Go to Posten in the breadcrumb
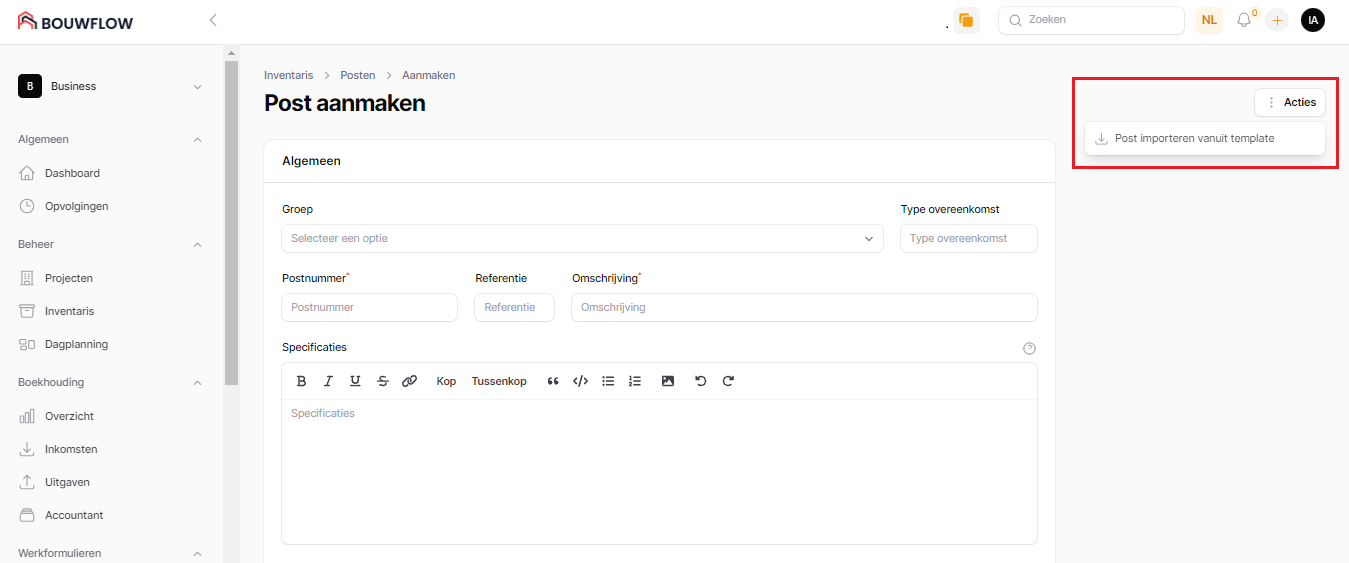The height and width of the screenshot is (563, 1349). (357, 75)
